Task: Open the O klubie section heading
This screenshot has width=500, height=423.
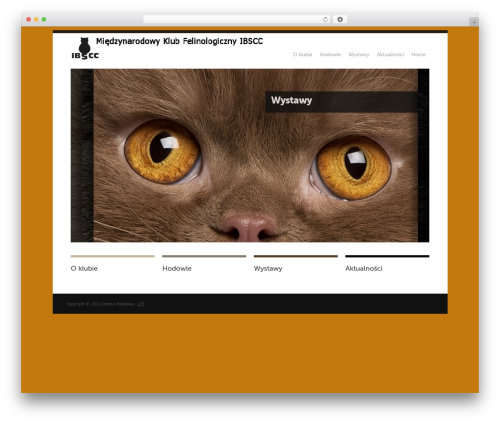Action: tap(84, 268)
